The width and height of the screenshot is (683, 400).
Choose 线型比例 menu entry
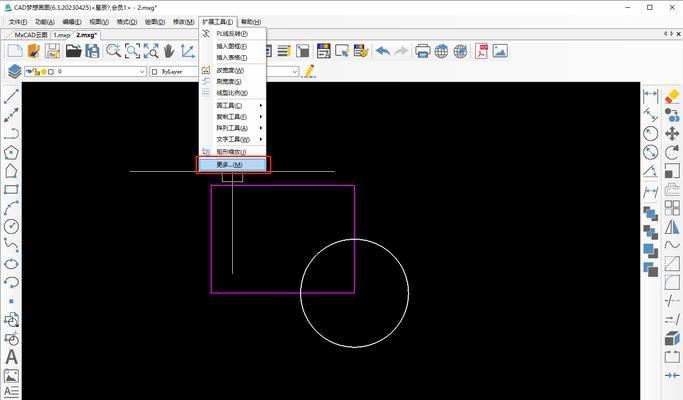[233, 93]
